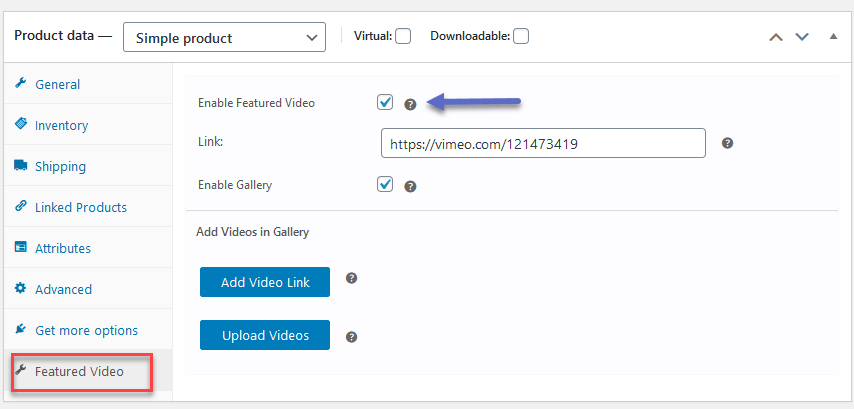Open the Simple product type dropdown
This screenshot has width=854, height=409.
click(224, 37)
